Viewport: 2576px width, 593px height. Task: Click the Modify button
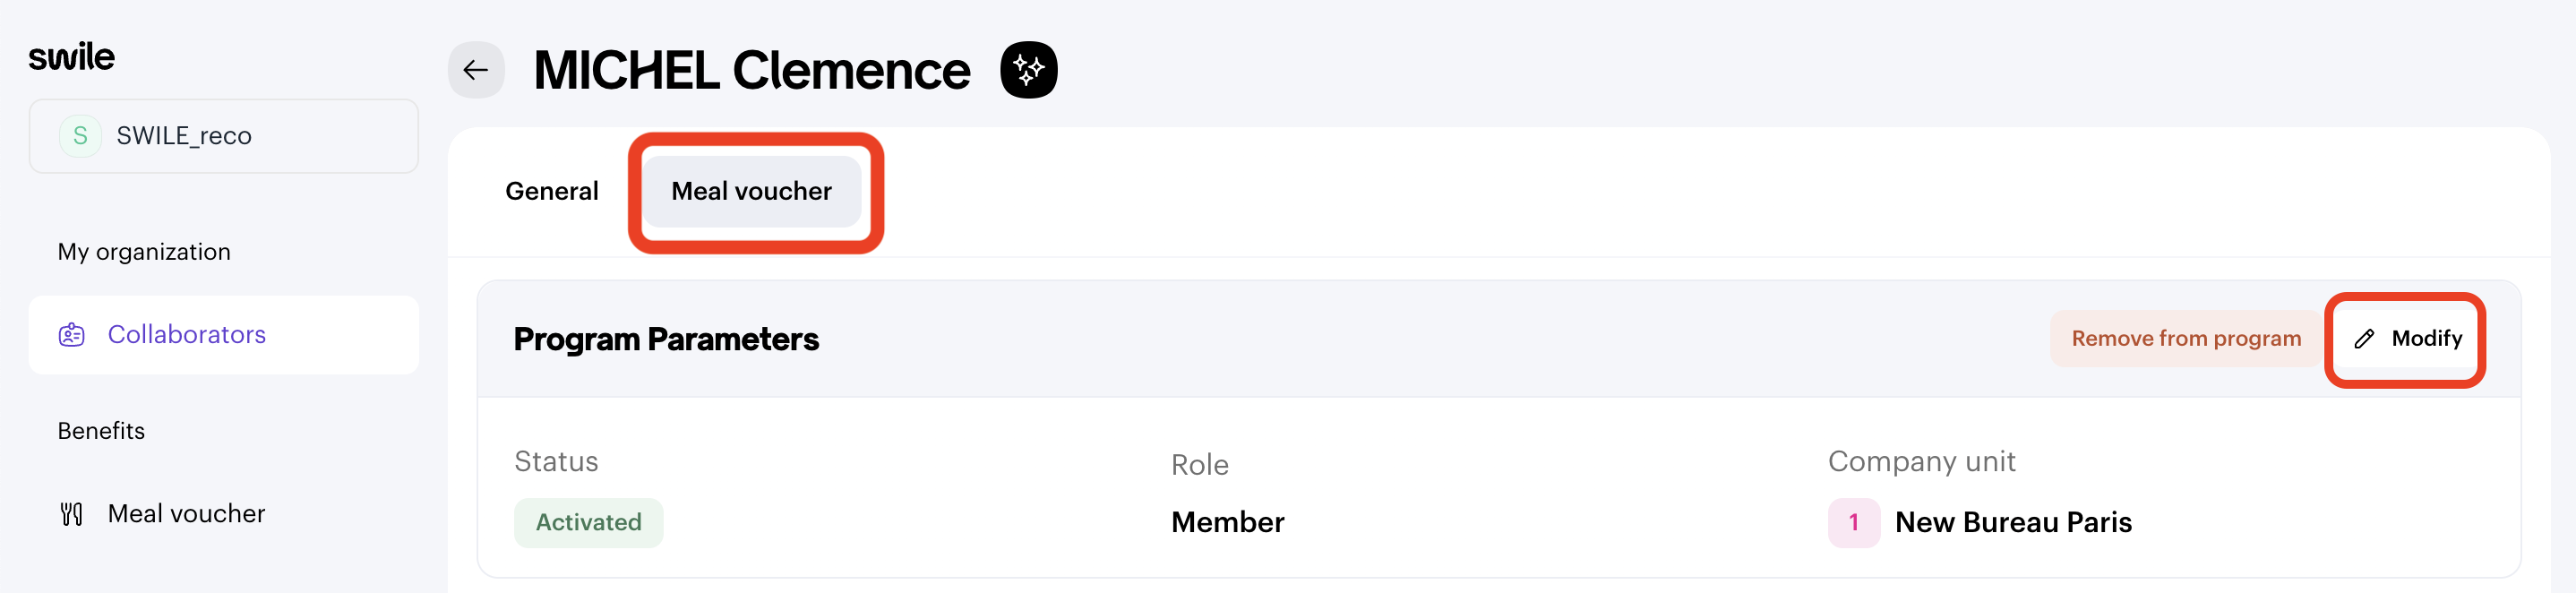click(x=2406, y=339)
